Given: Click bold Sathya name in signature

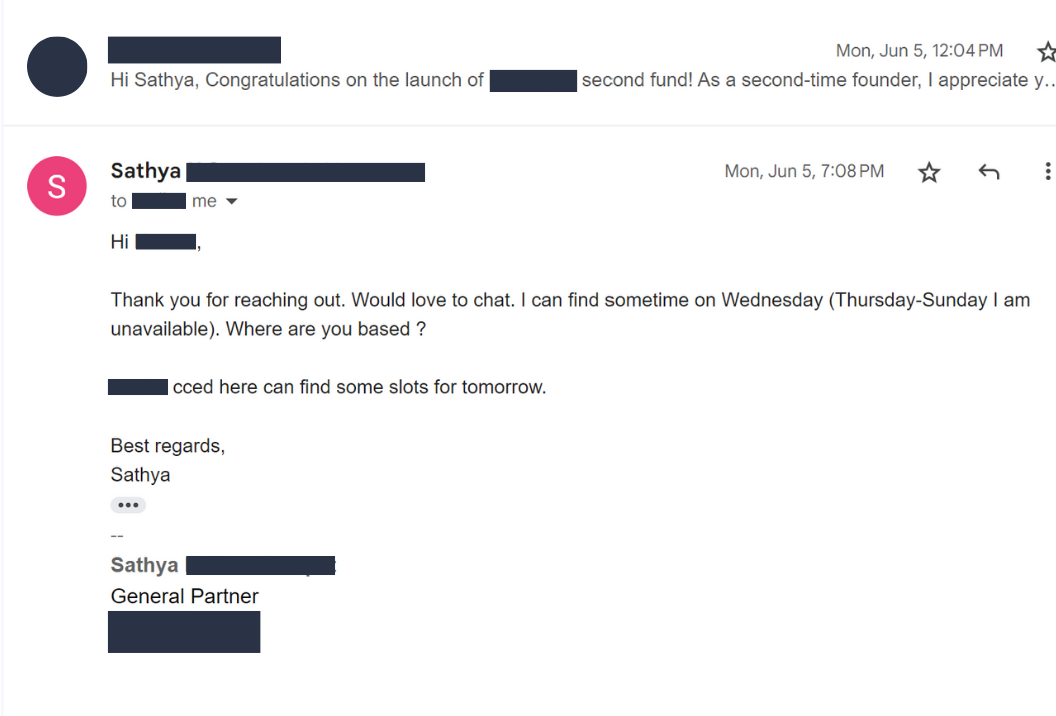Looking at the screenshot, I should [x=145, y=566].
